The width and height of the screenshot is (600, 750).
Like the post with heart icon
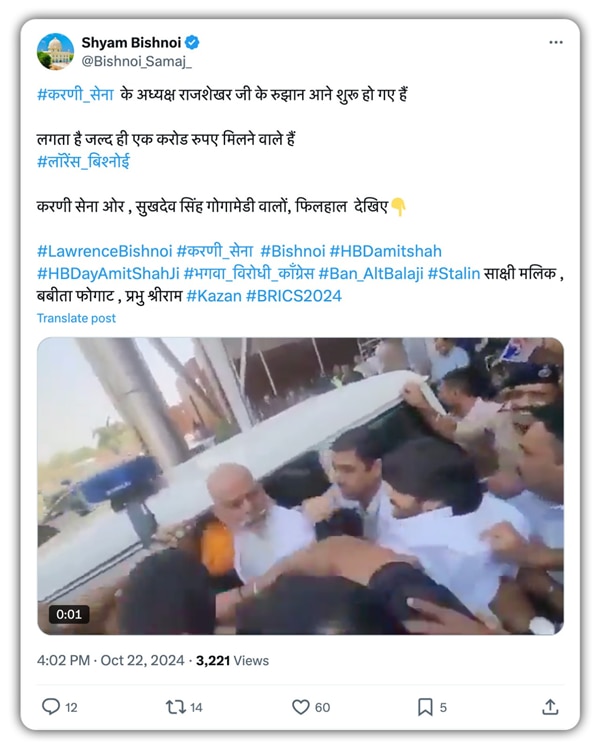[x=300, y=707]
